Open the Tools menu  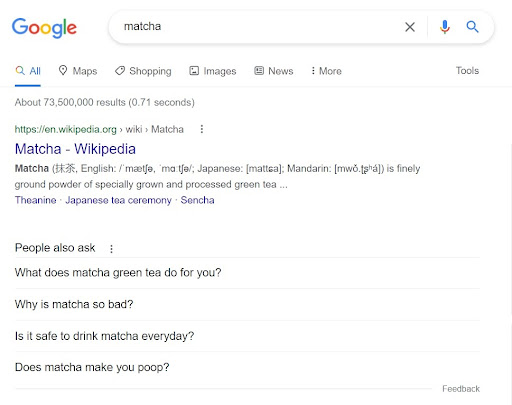(x=467, y=70)
